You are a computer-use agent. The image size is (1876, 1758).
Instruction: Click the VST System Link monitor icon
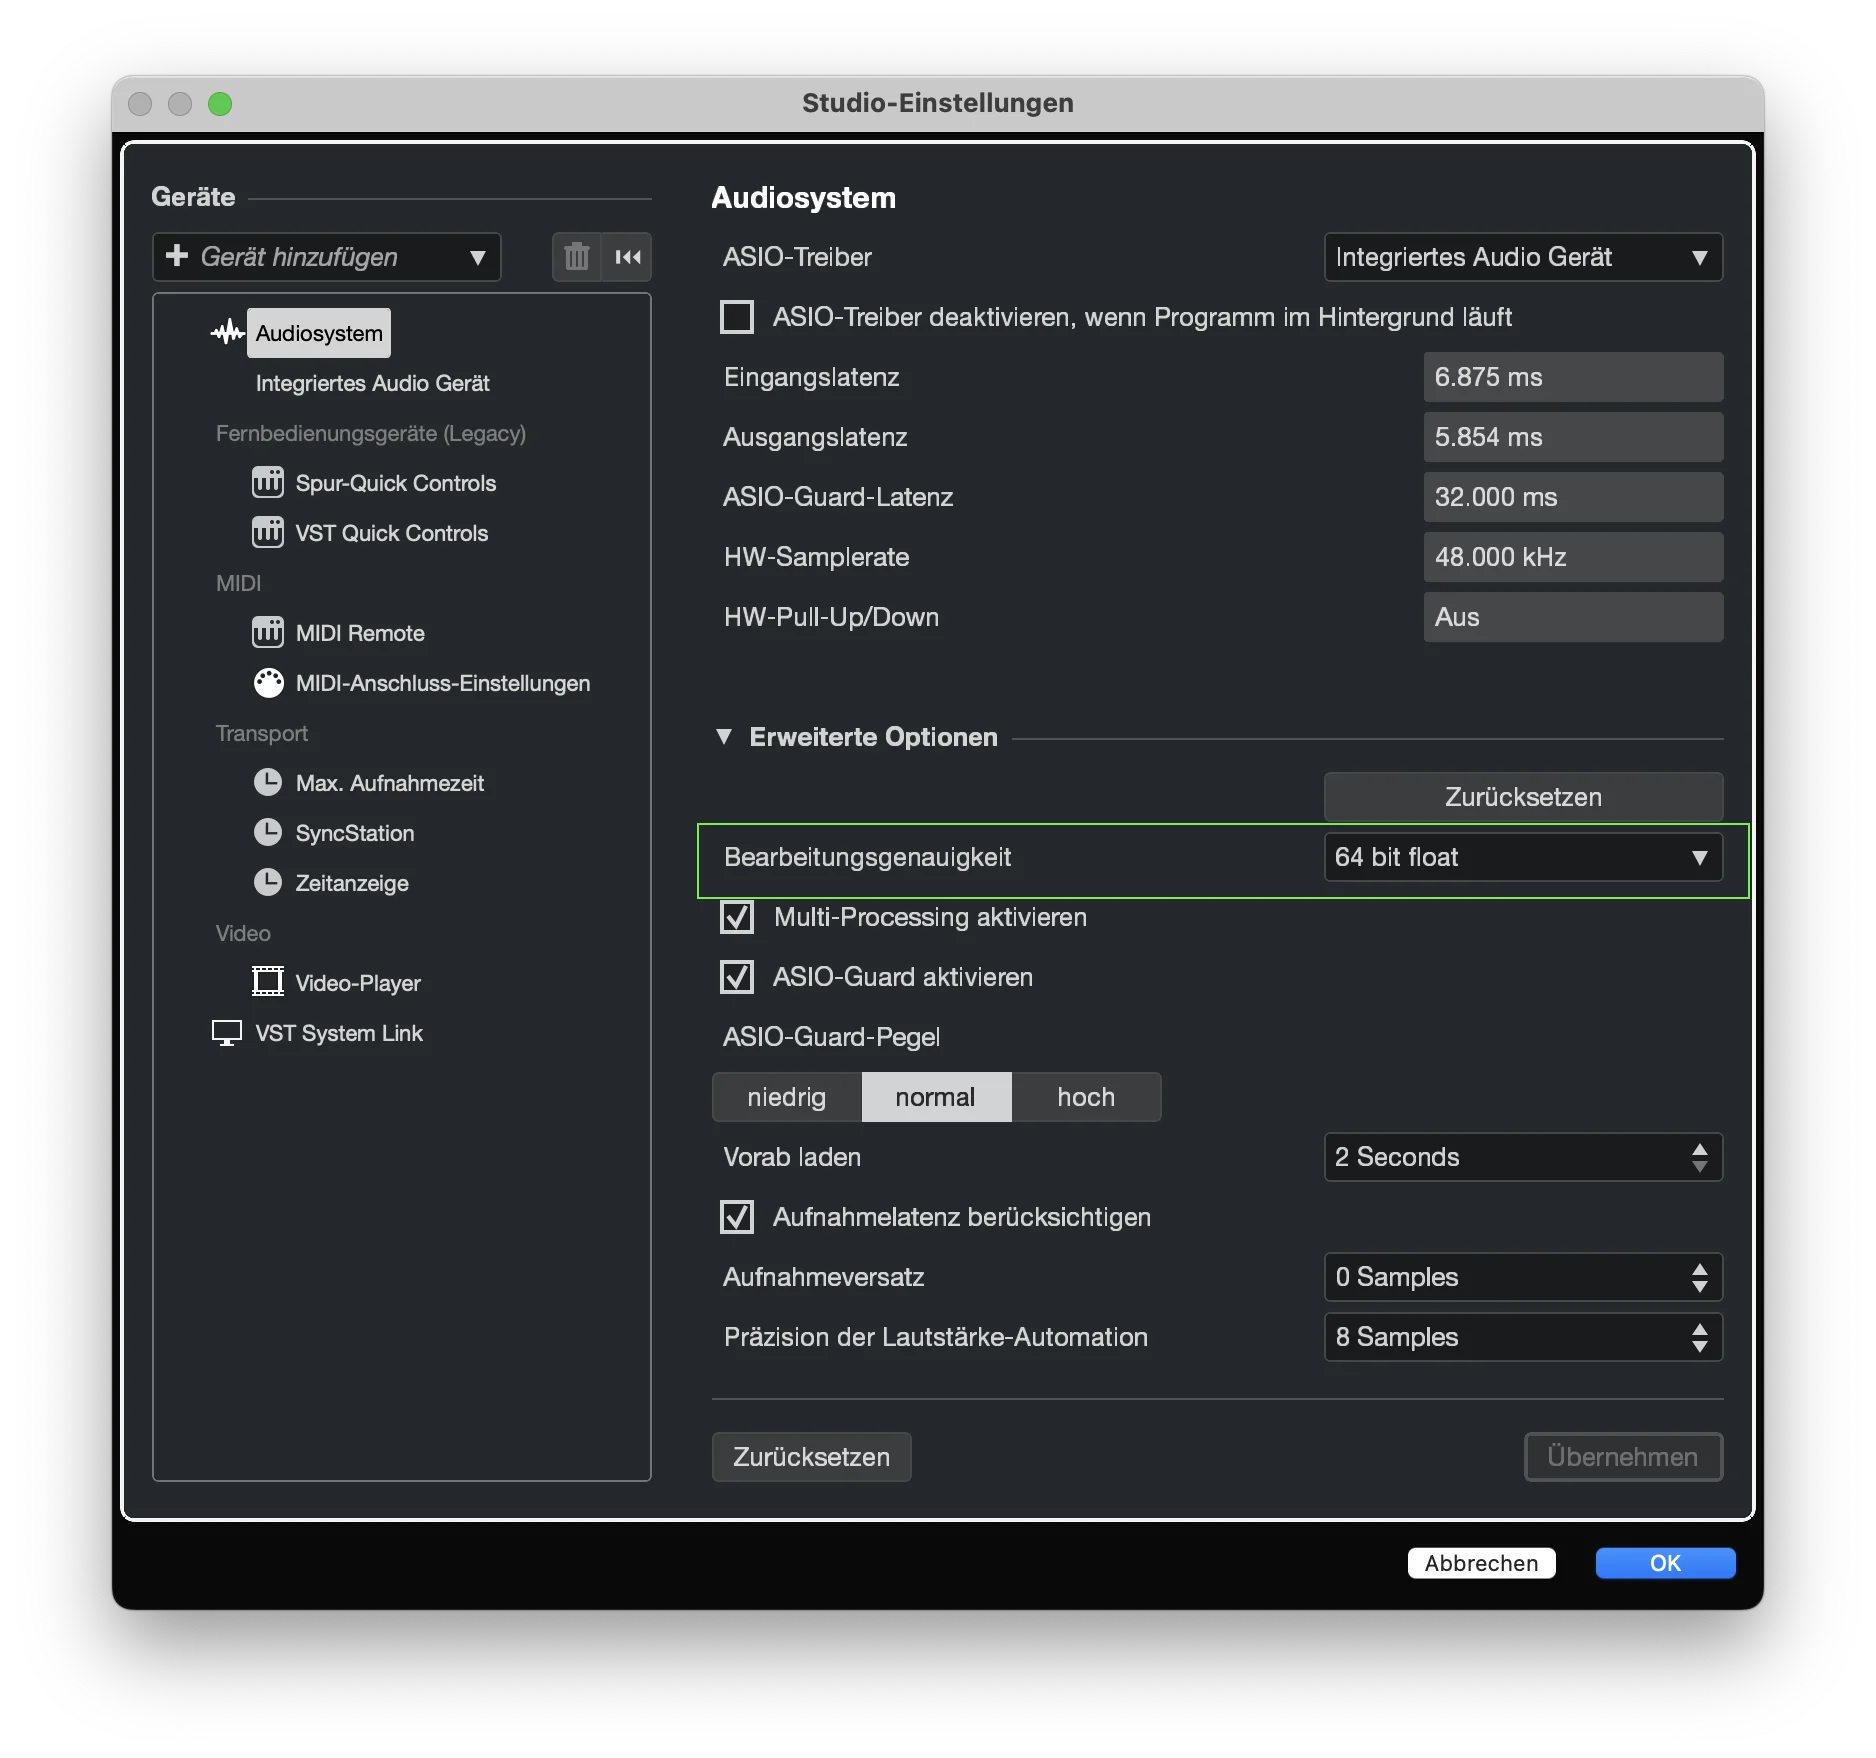[x=227, y=1033]
